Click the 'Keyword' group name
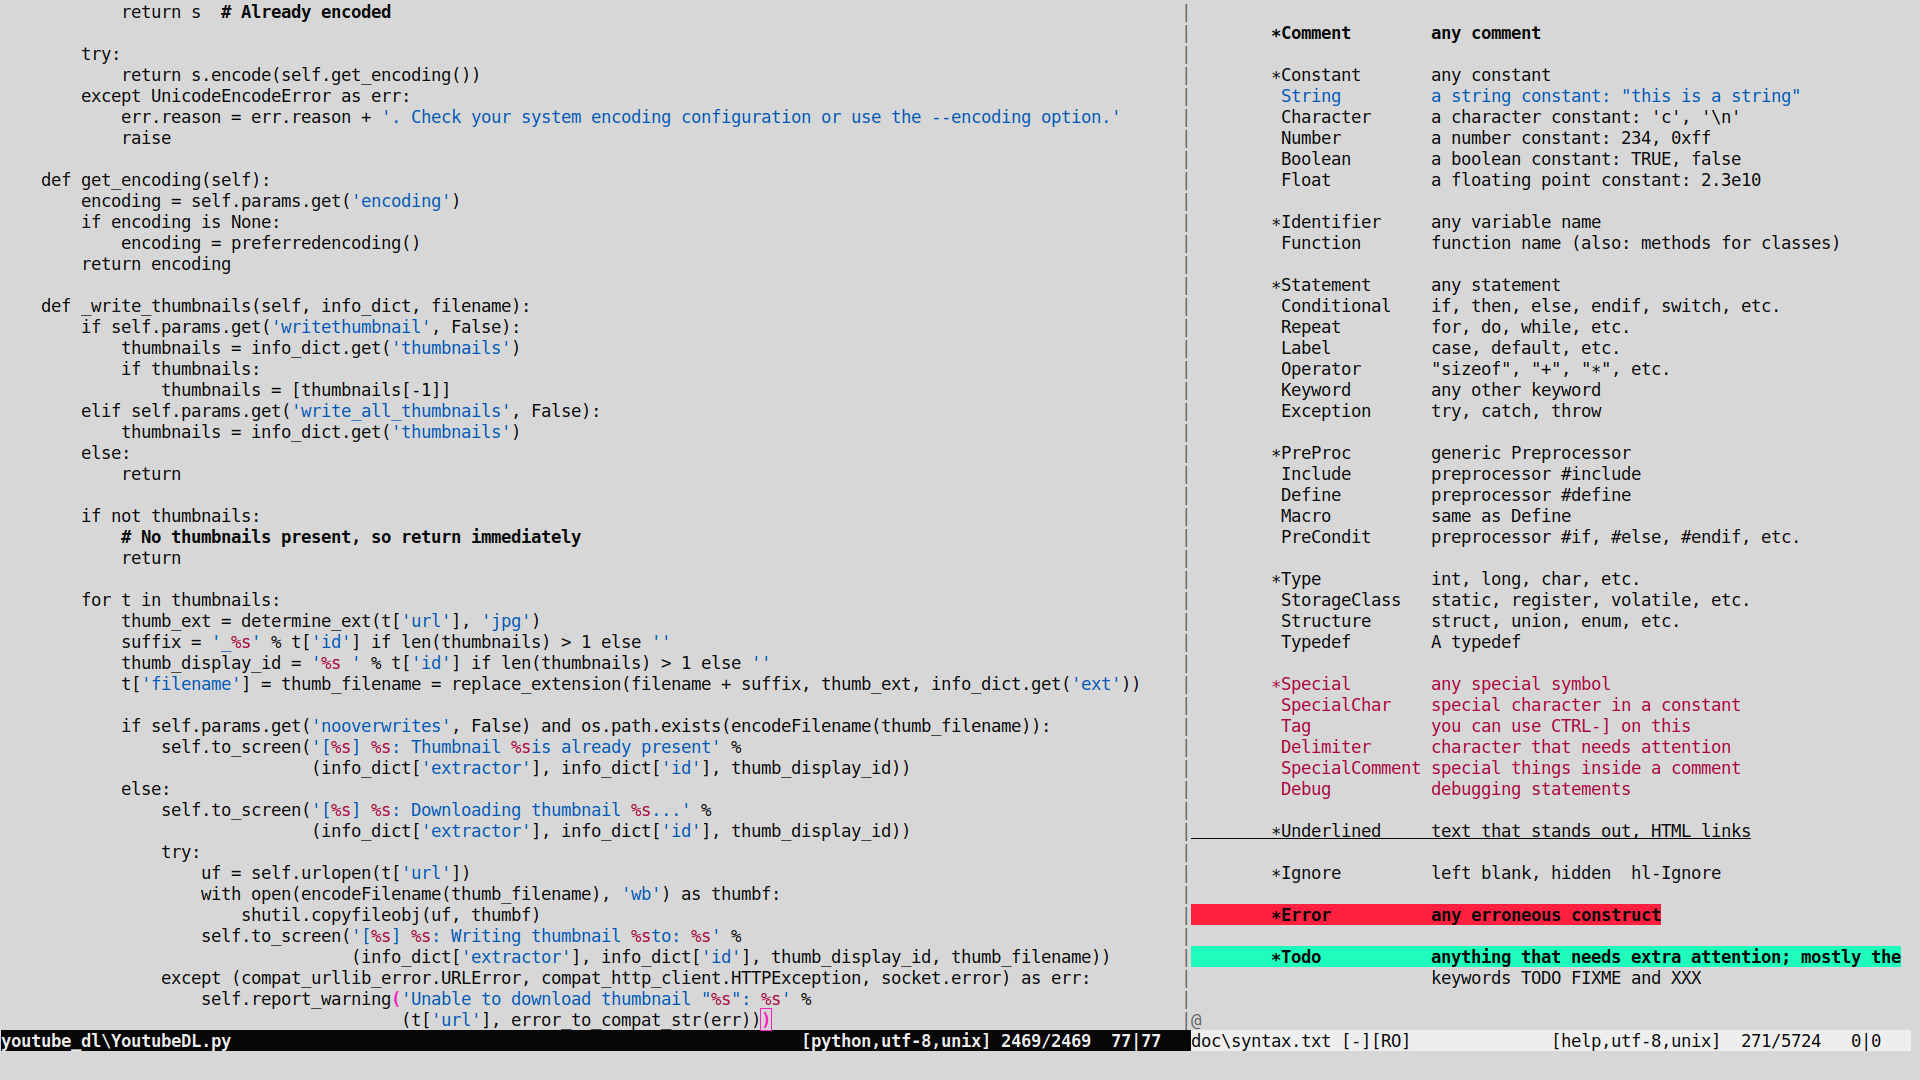Screen dimensions: 1920x1080 1316,390
